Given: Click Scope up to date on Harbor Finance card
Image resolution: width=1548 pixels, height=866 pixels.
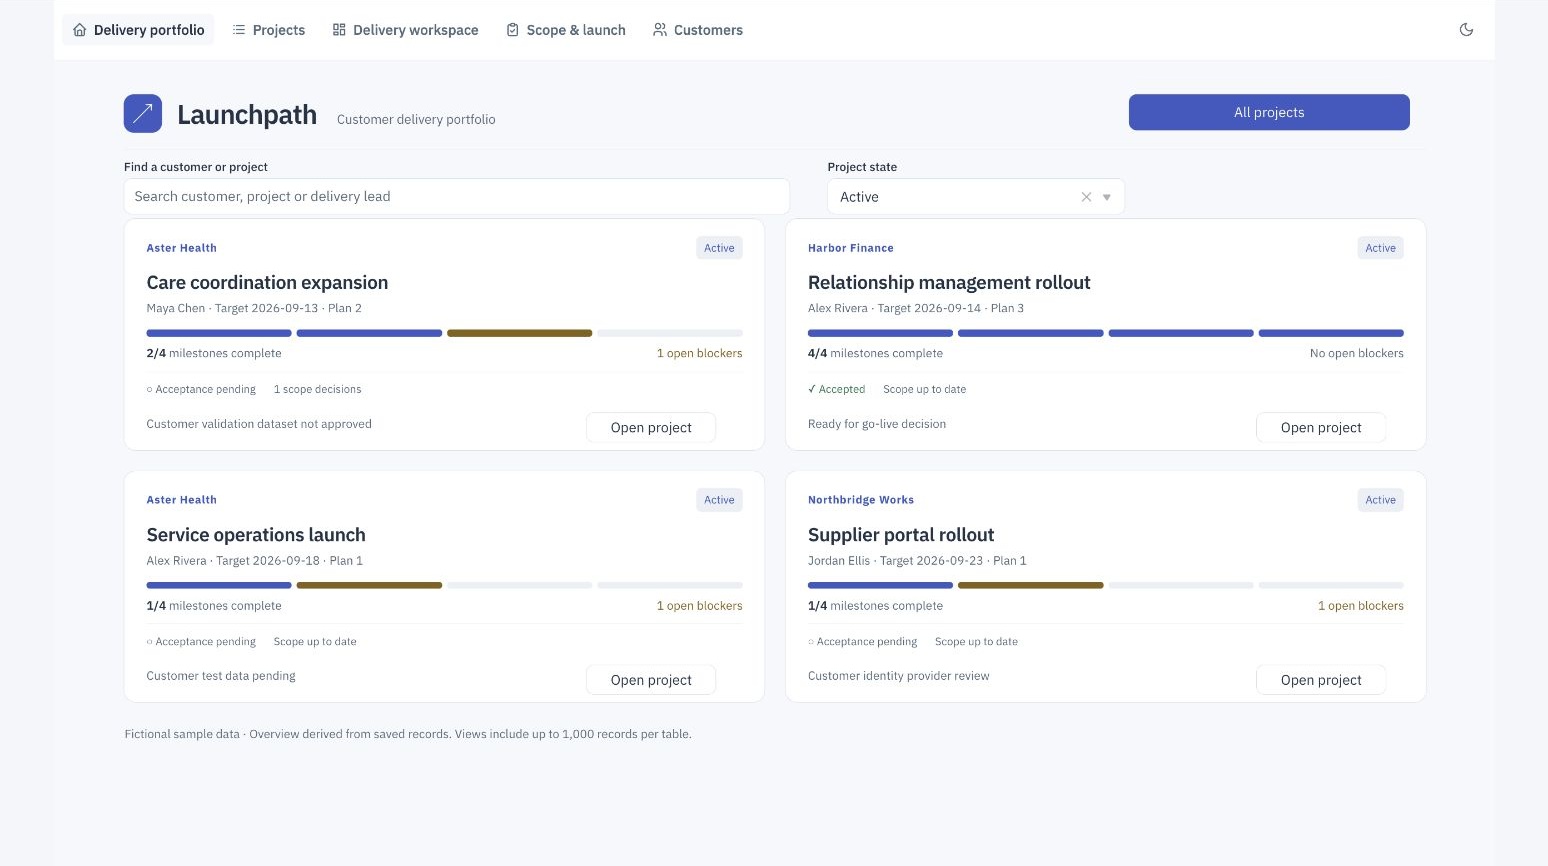Looking at the screenshot, I should (x=925, y=389).
